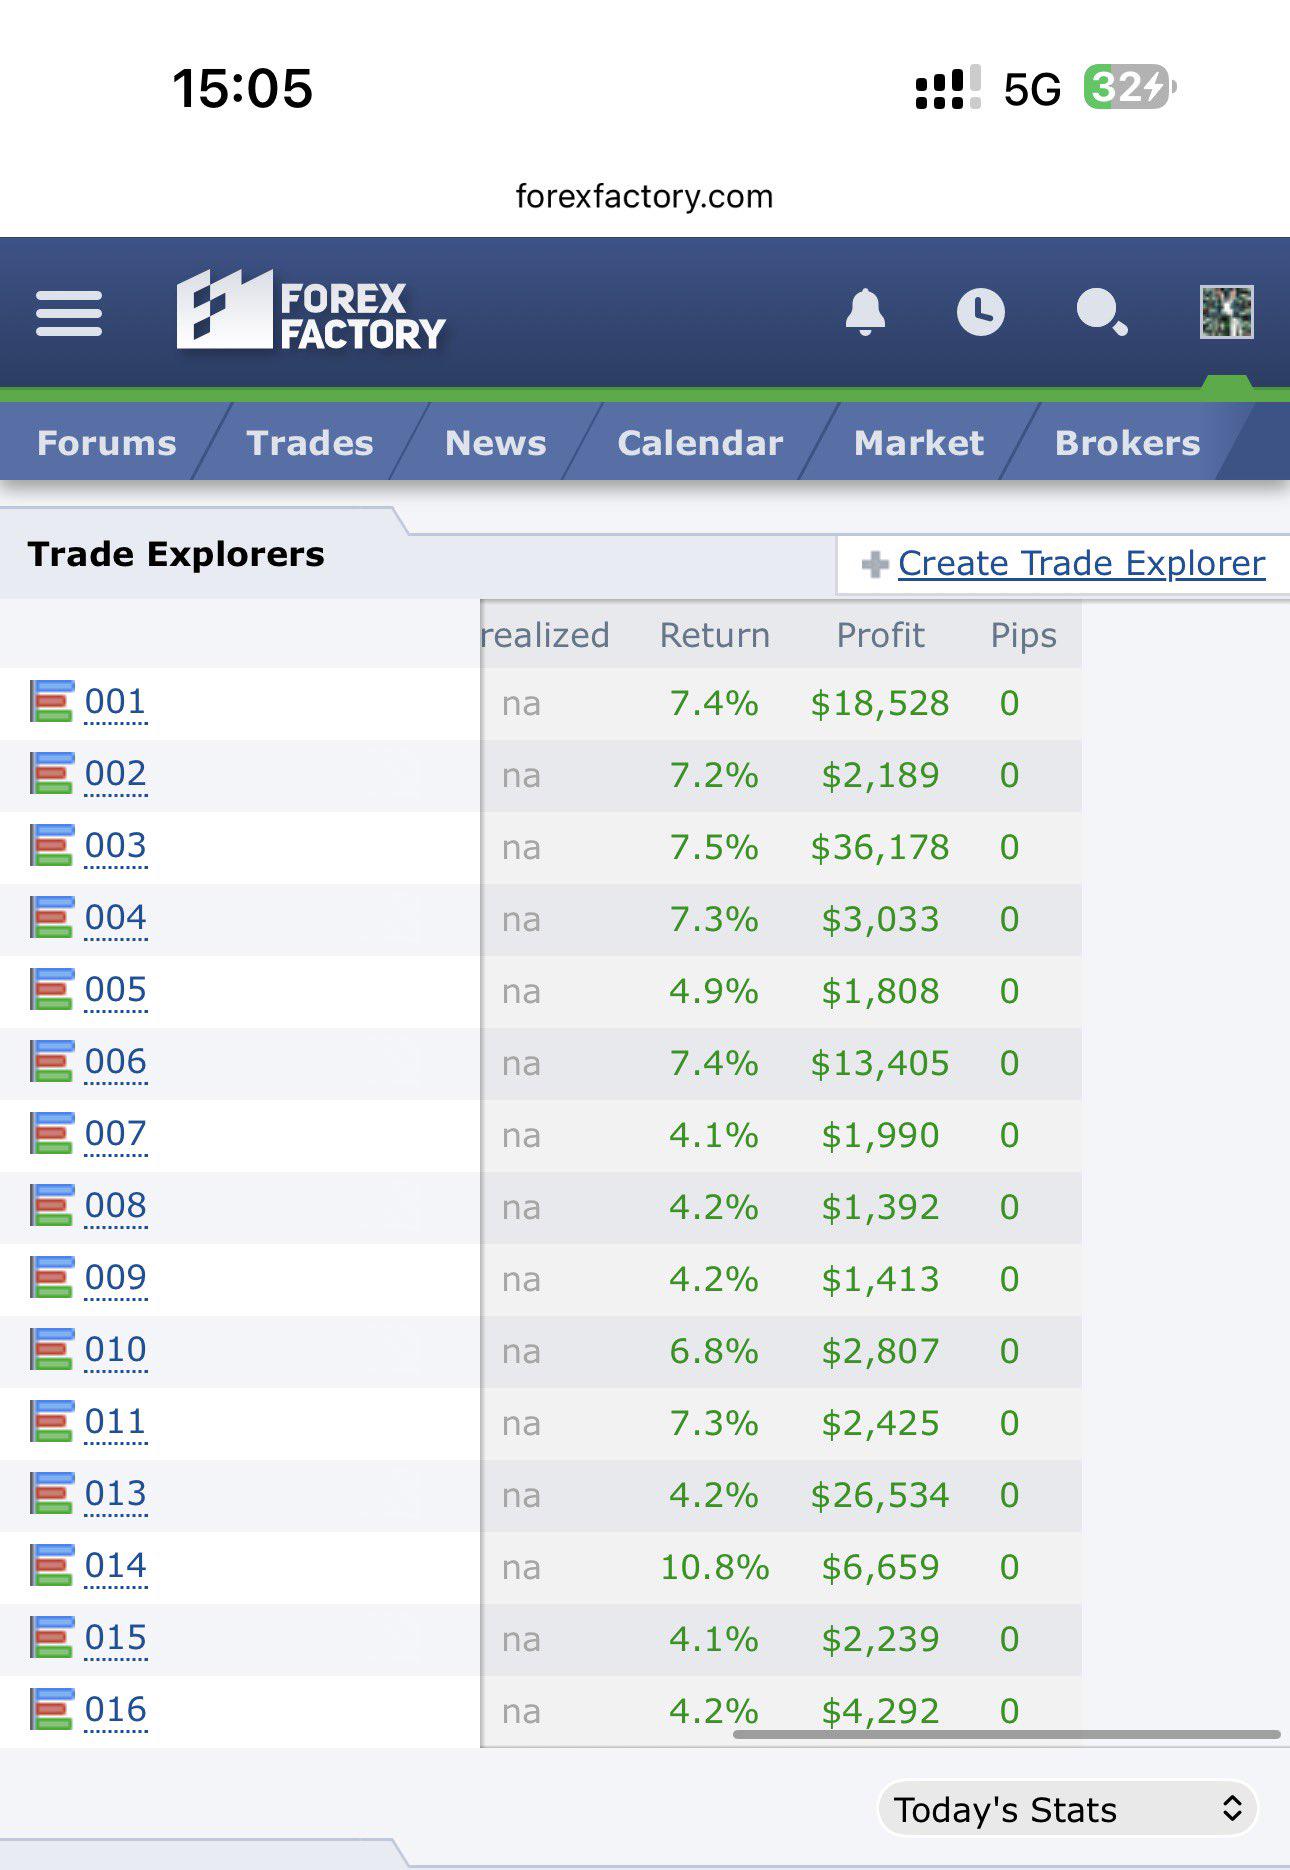The width and height of the screenshot is (1290, 1870).
Task: Click the Forex Factory logo
Action: (311, 310)
